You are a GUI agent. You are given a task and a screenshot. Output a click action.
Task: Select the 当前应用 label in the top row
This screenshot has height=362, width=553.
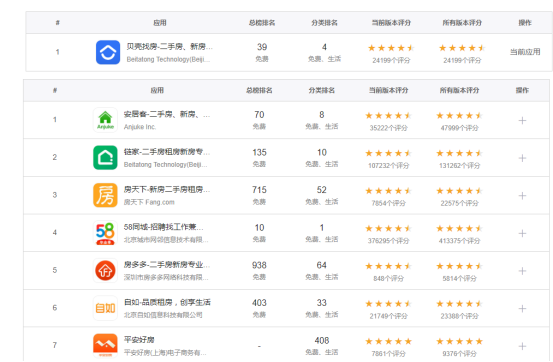(525, 52)
